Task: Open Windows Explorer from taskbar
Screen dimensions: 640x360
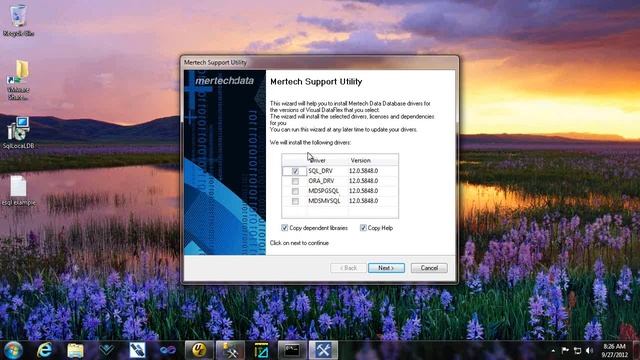Action: click(x=76, y=350)
